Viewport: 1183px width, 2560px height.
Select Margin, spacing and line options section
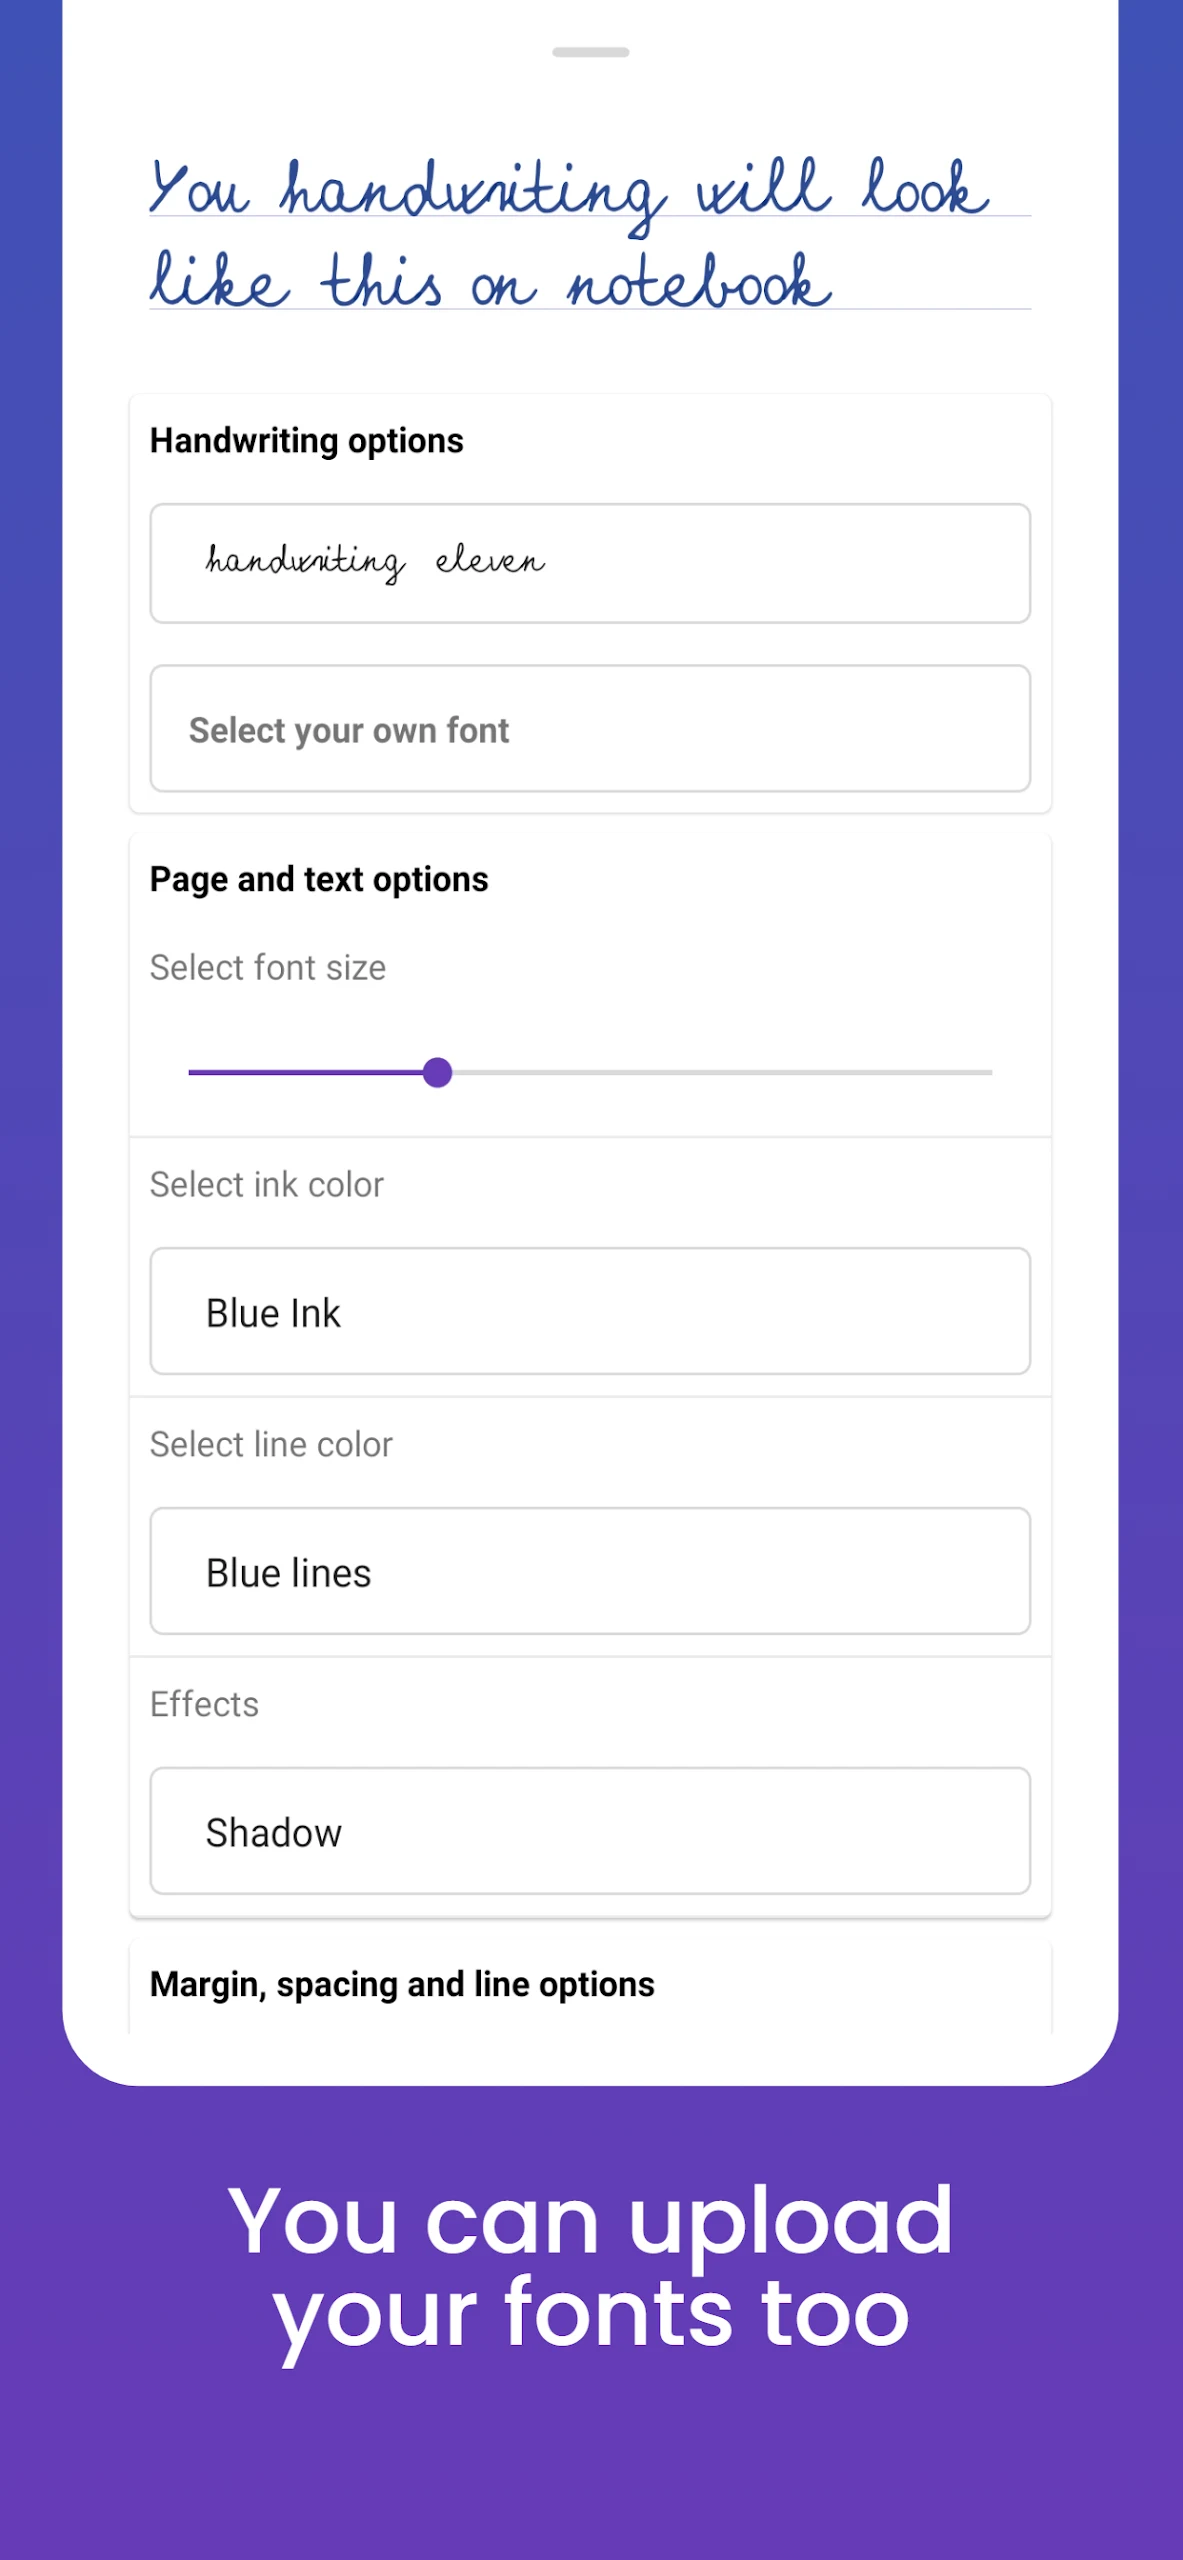(x=402, y=1984)
